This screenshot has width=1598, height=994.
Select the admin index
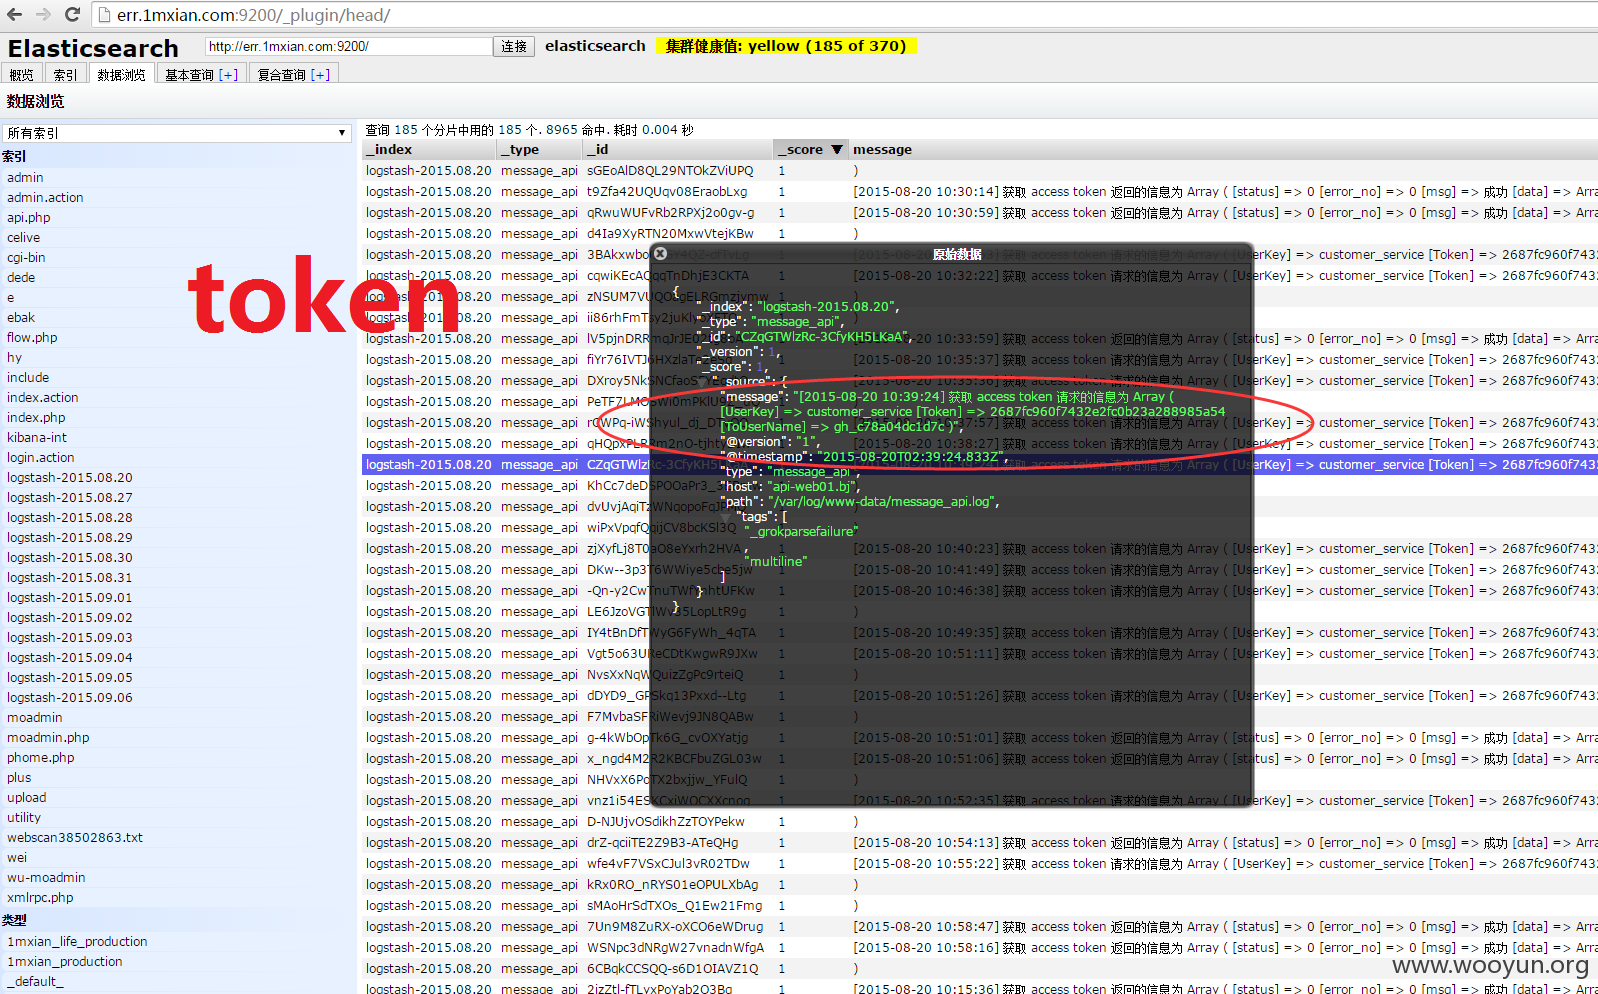(x=25, y=178)
